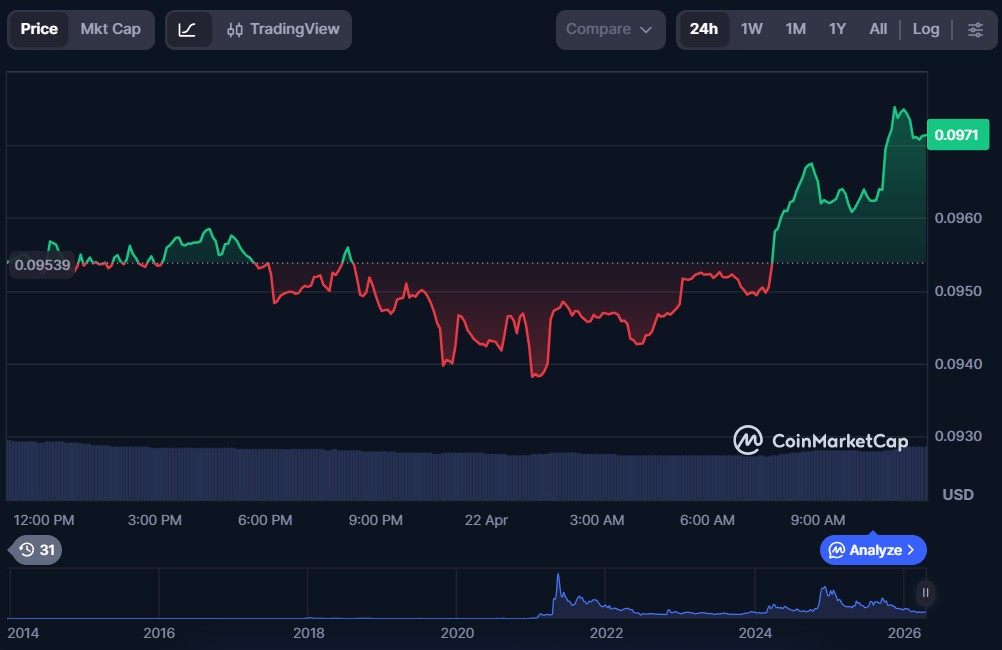
Task: Select the 1M time range
Action: pyautogui.click(x=795, y=29)
